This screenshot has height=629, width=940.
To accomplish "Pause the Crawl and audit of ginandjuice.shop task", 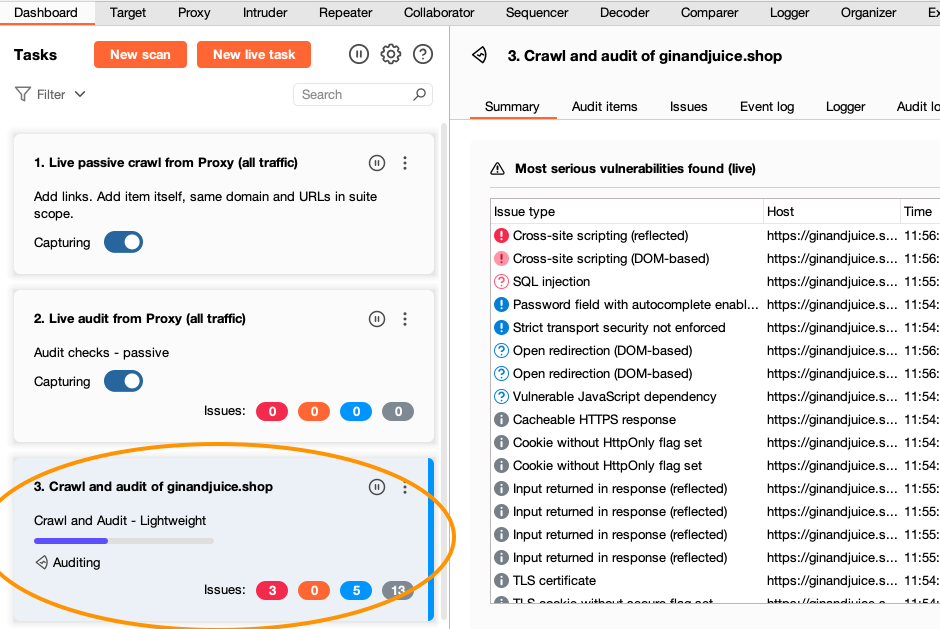I will [376, 487].
